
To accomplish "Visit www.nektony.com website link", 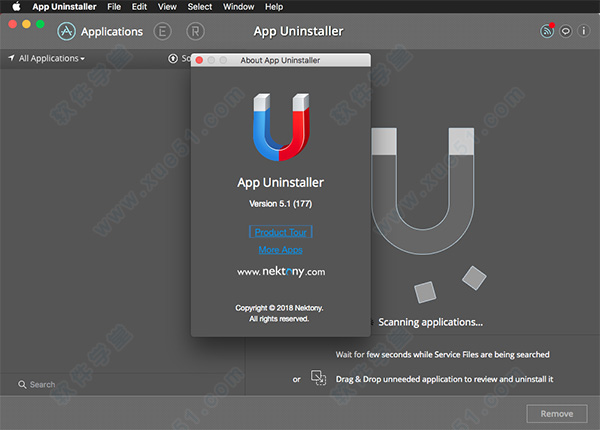I will [281, 272].
